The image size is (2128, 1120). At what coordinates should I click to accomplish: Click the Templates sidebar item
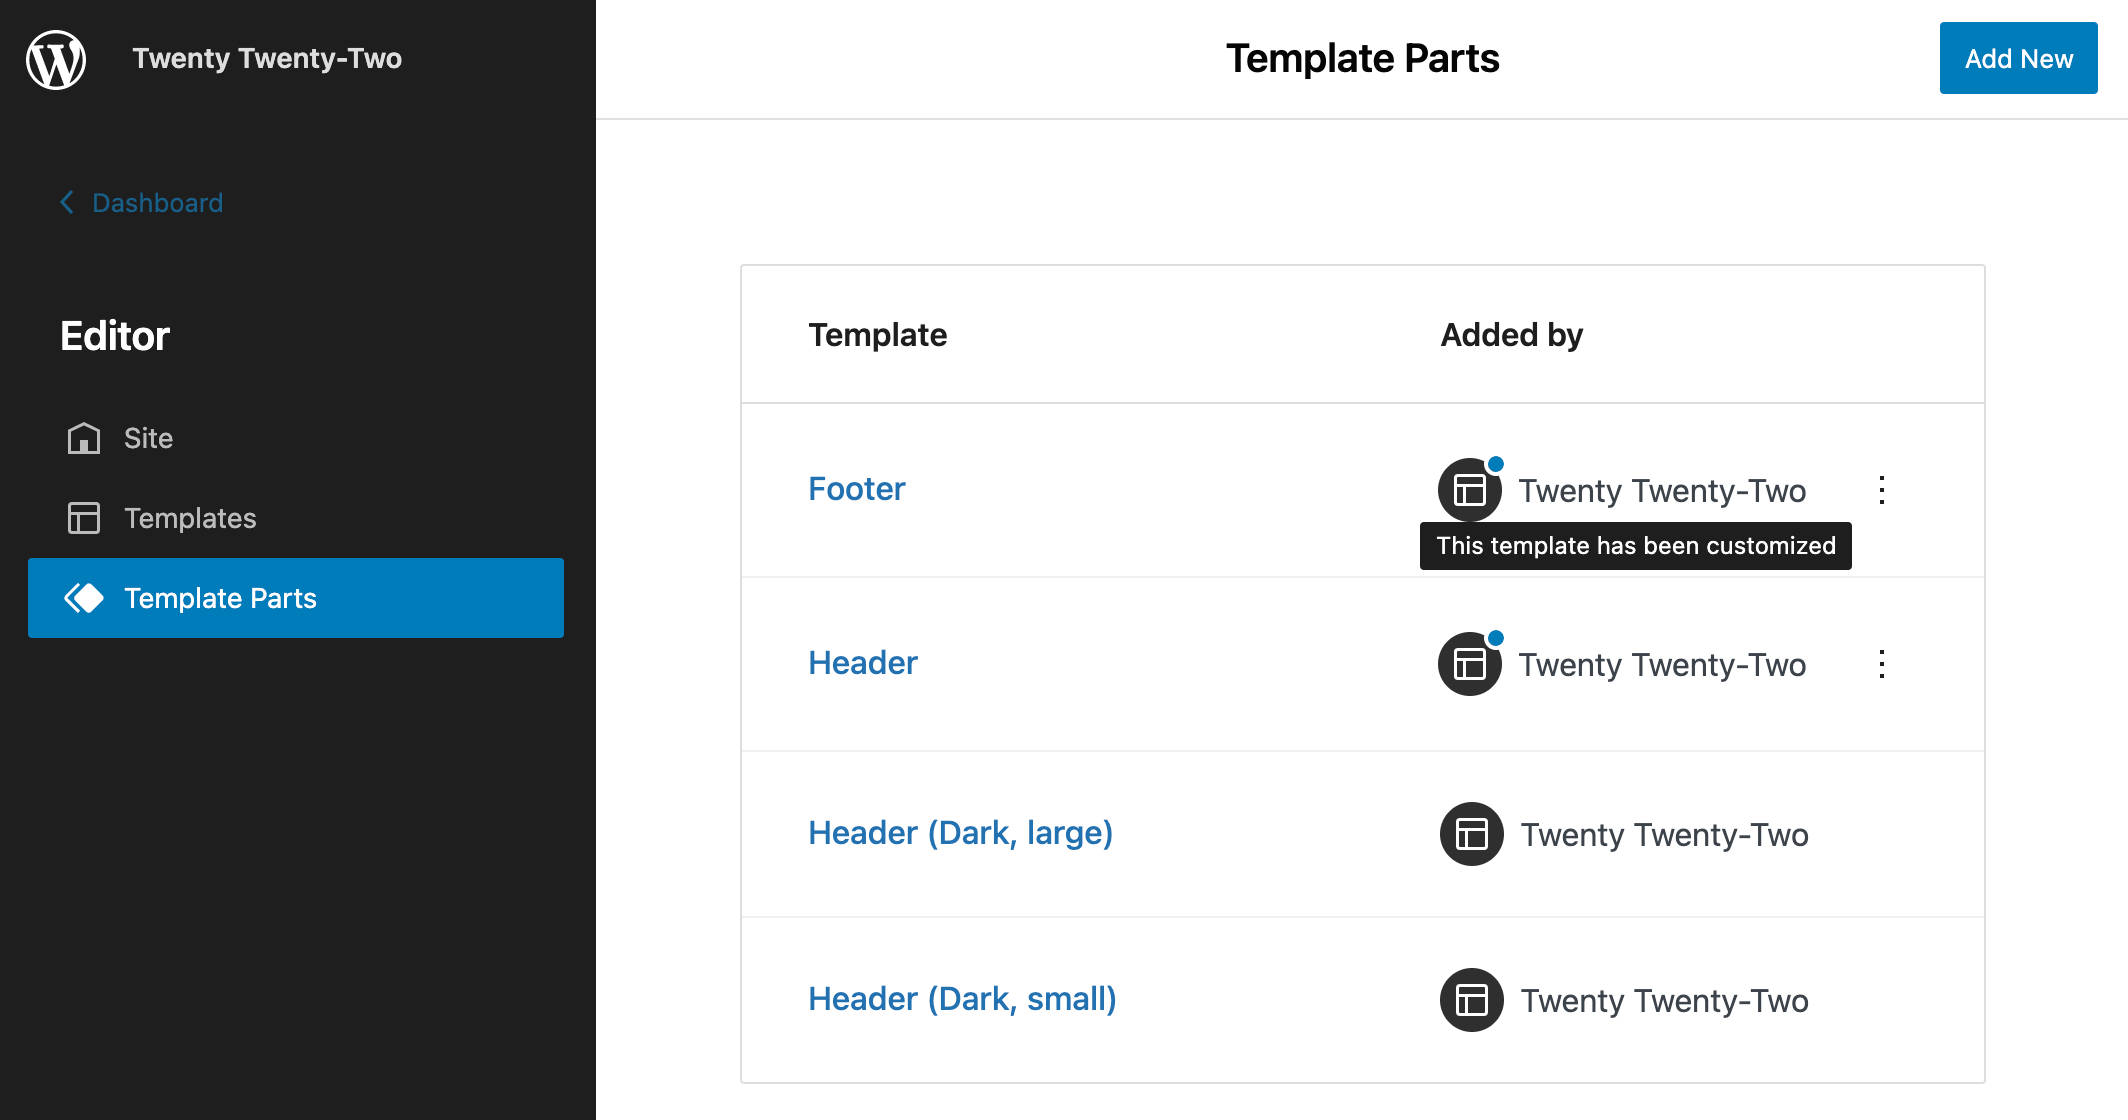[190, 518]
